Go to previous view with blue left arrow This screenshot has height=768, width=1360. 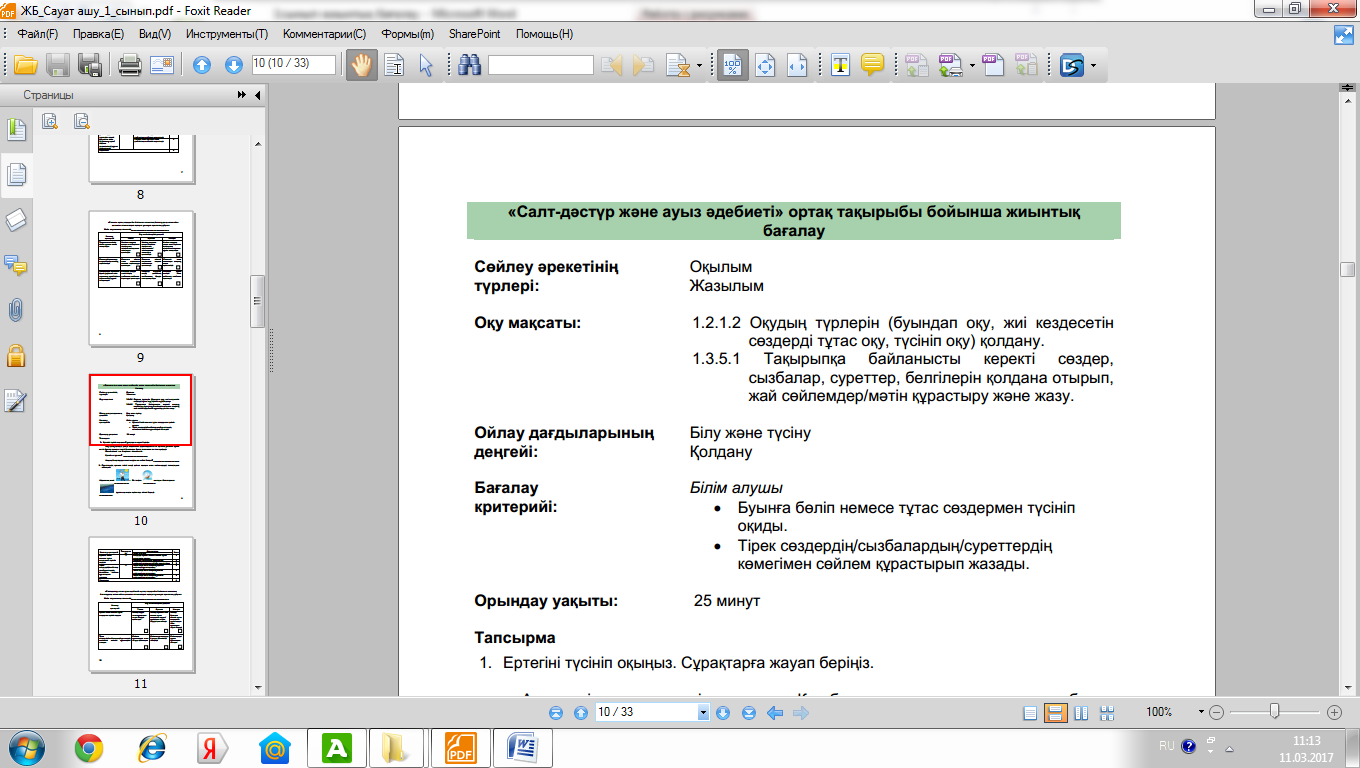pyautogui.click(x=774, y=713)
